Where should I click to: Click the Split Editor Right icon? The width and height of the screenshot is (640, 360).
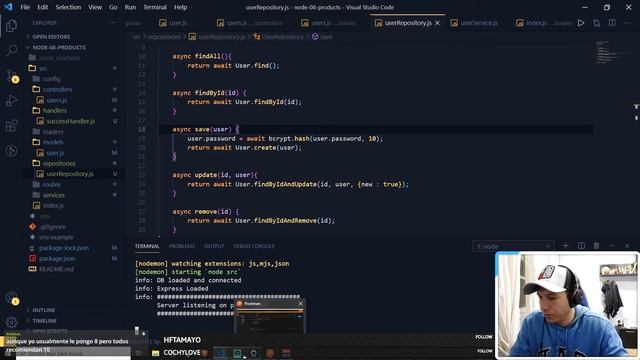click(x=612, y=23)
